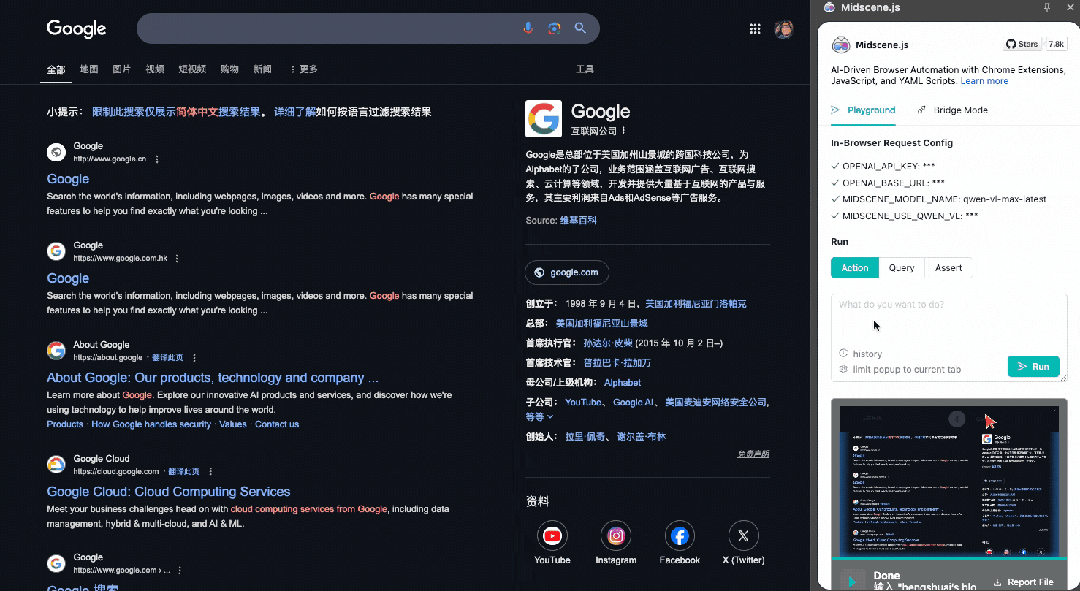Switch to the 新闻 search tab
Viewport: 1080px width, 591px height.
pyautogui.click(x=262, y=69)
